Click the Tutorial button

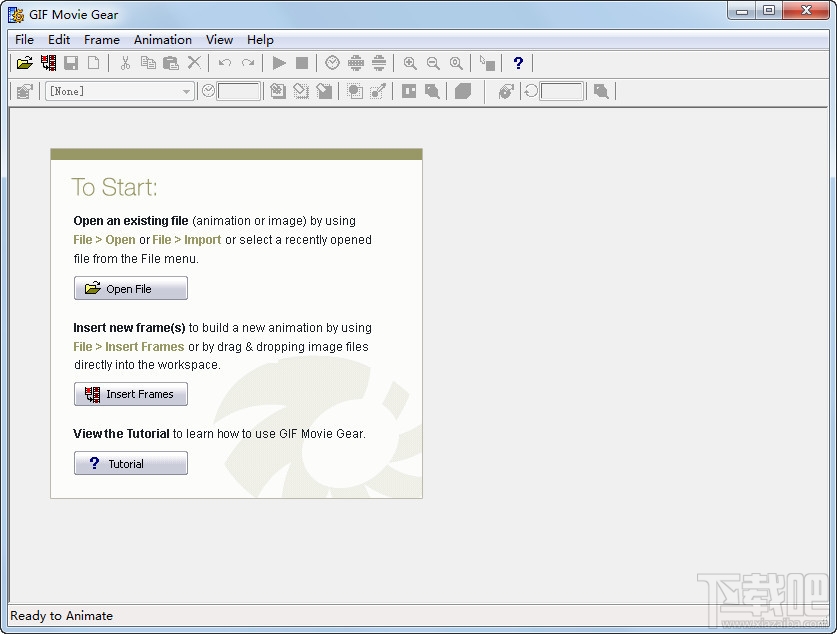click(131, 463)
